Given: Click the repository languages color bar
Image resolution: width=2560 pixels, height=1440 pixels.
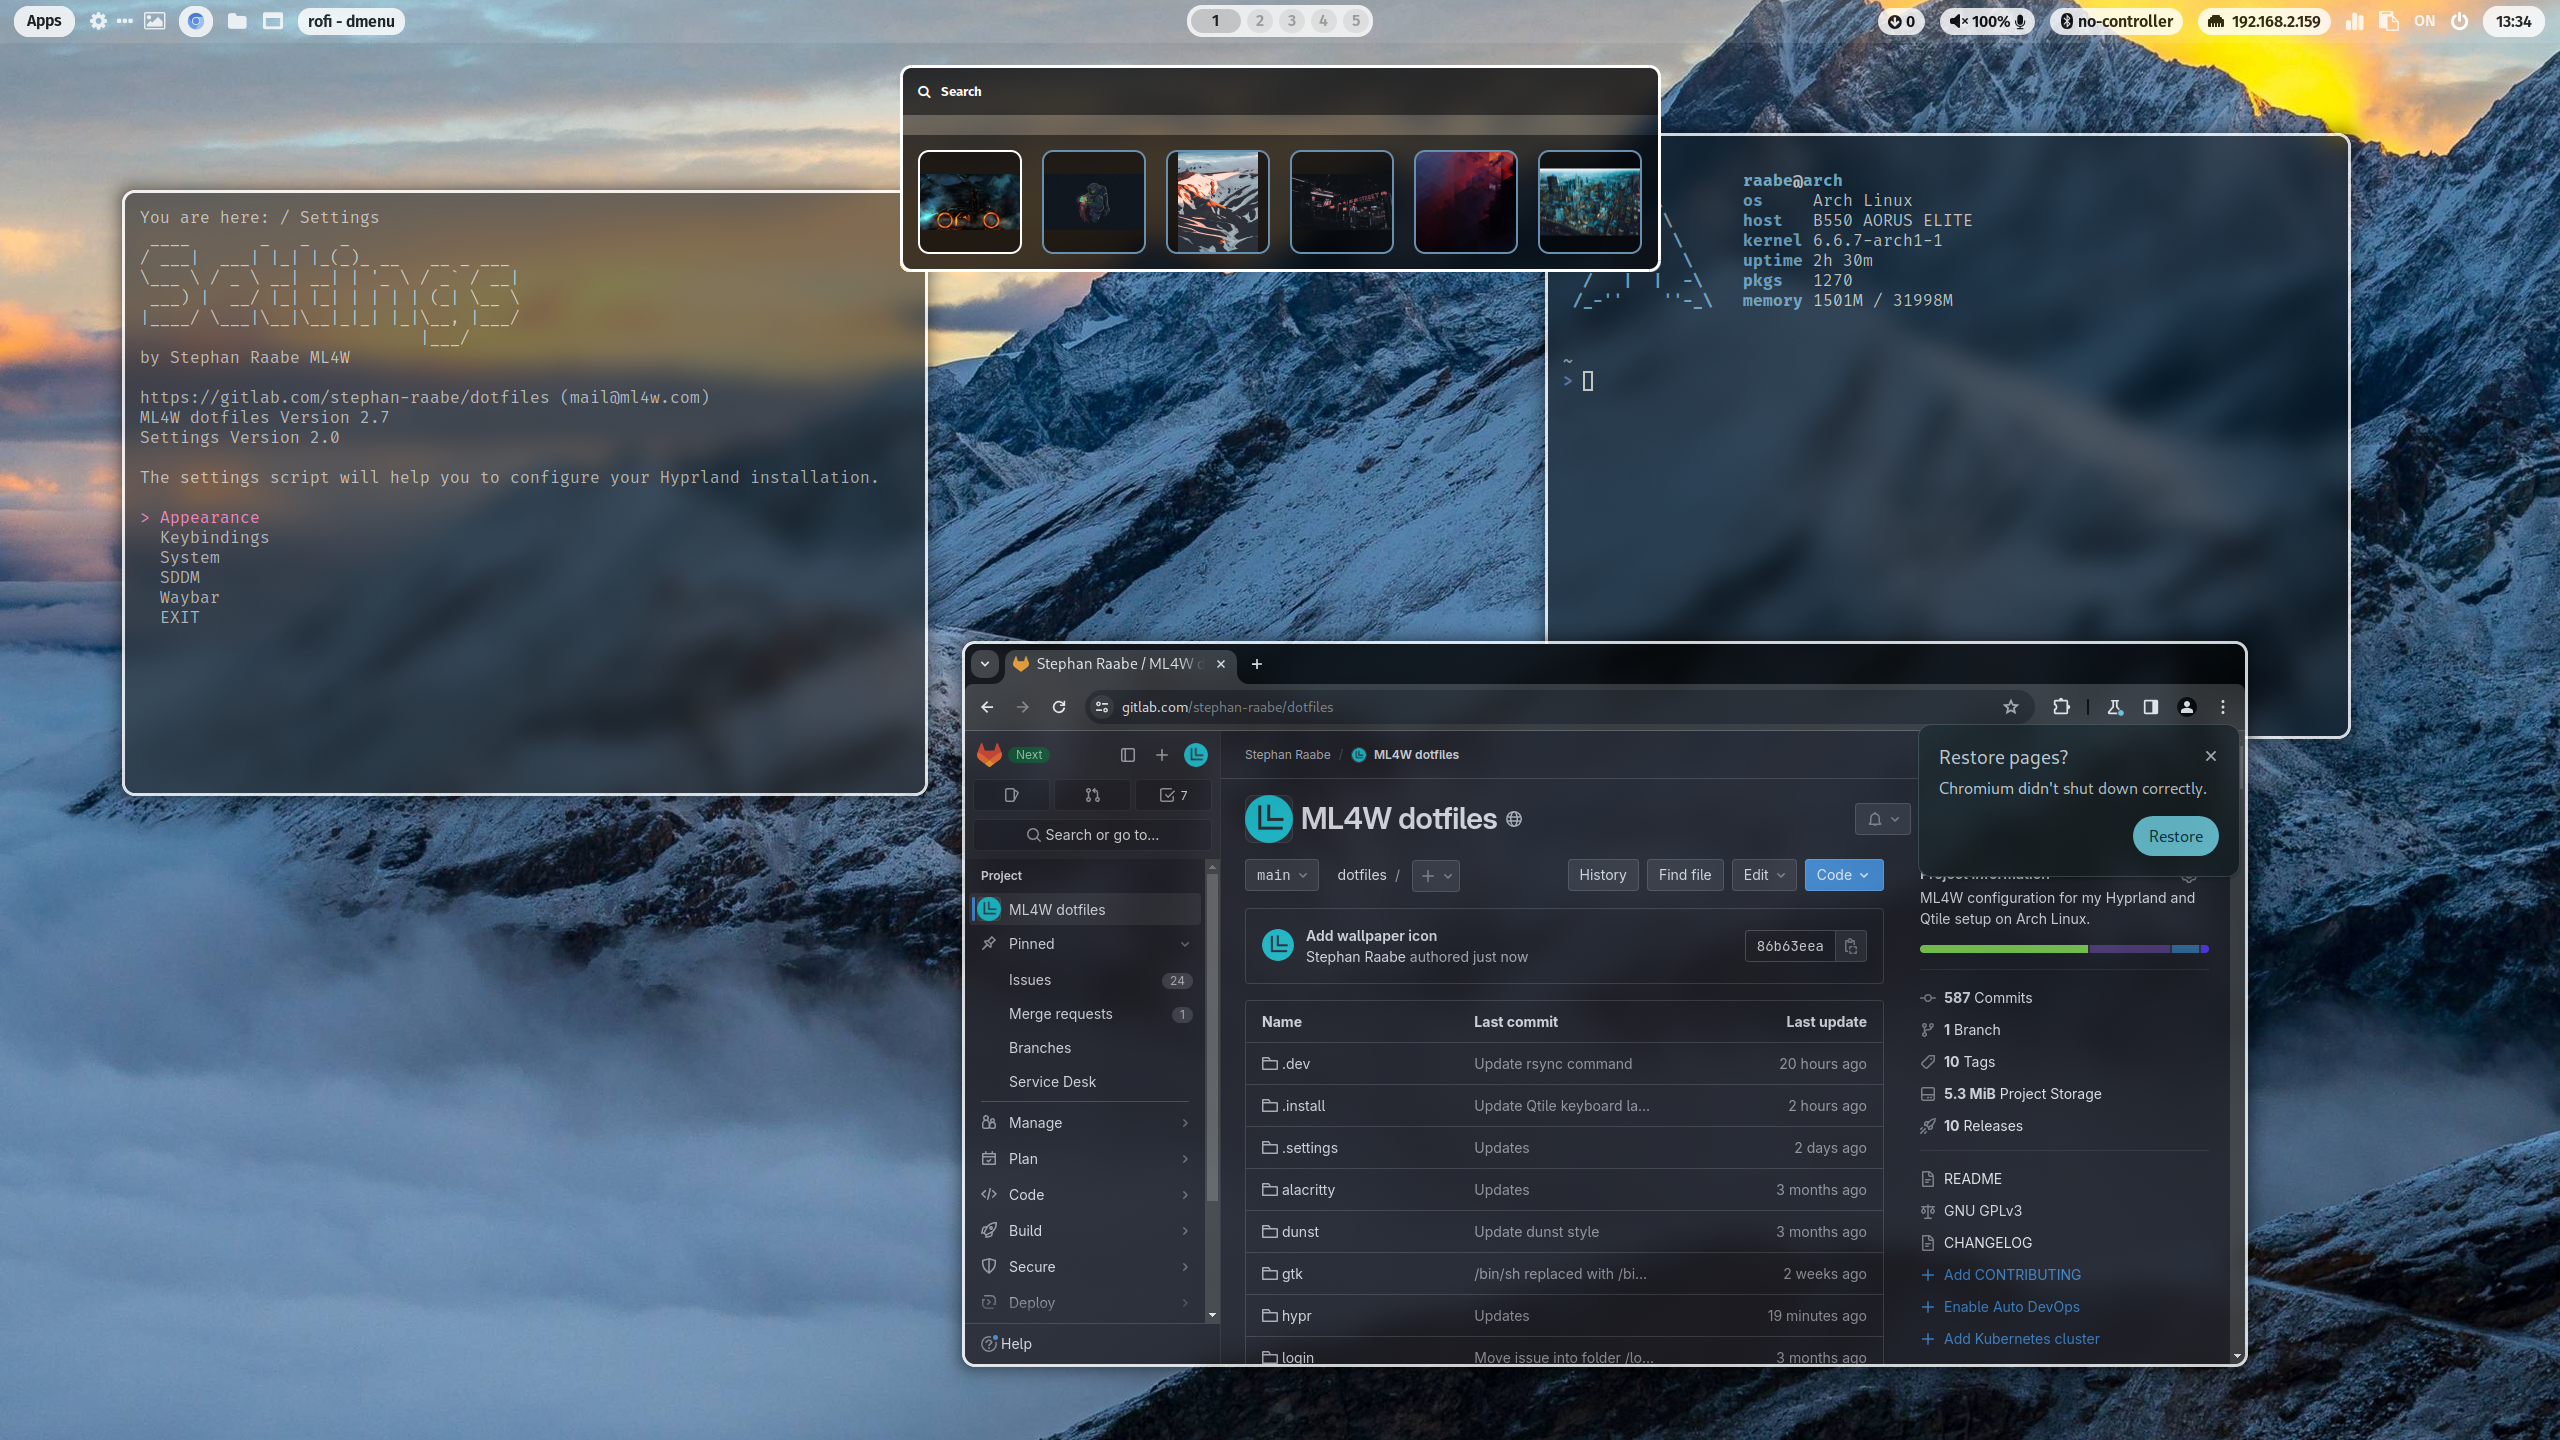Looking at the screenshot, I should click(2063, 949).
